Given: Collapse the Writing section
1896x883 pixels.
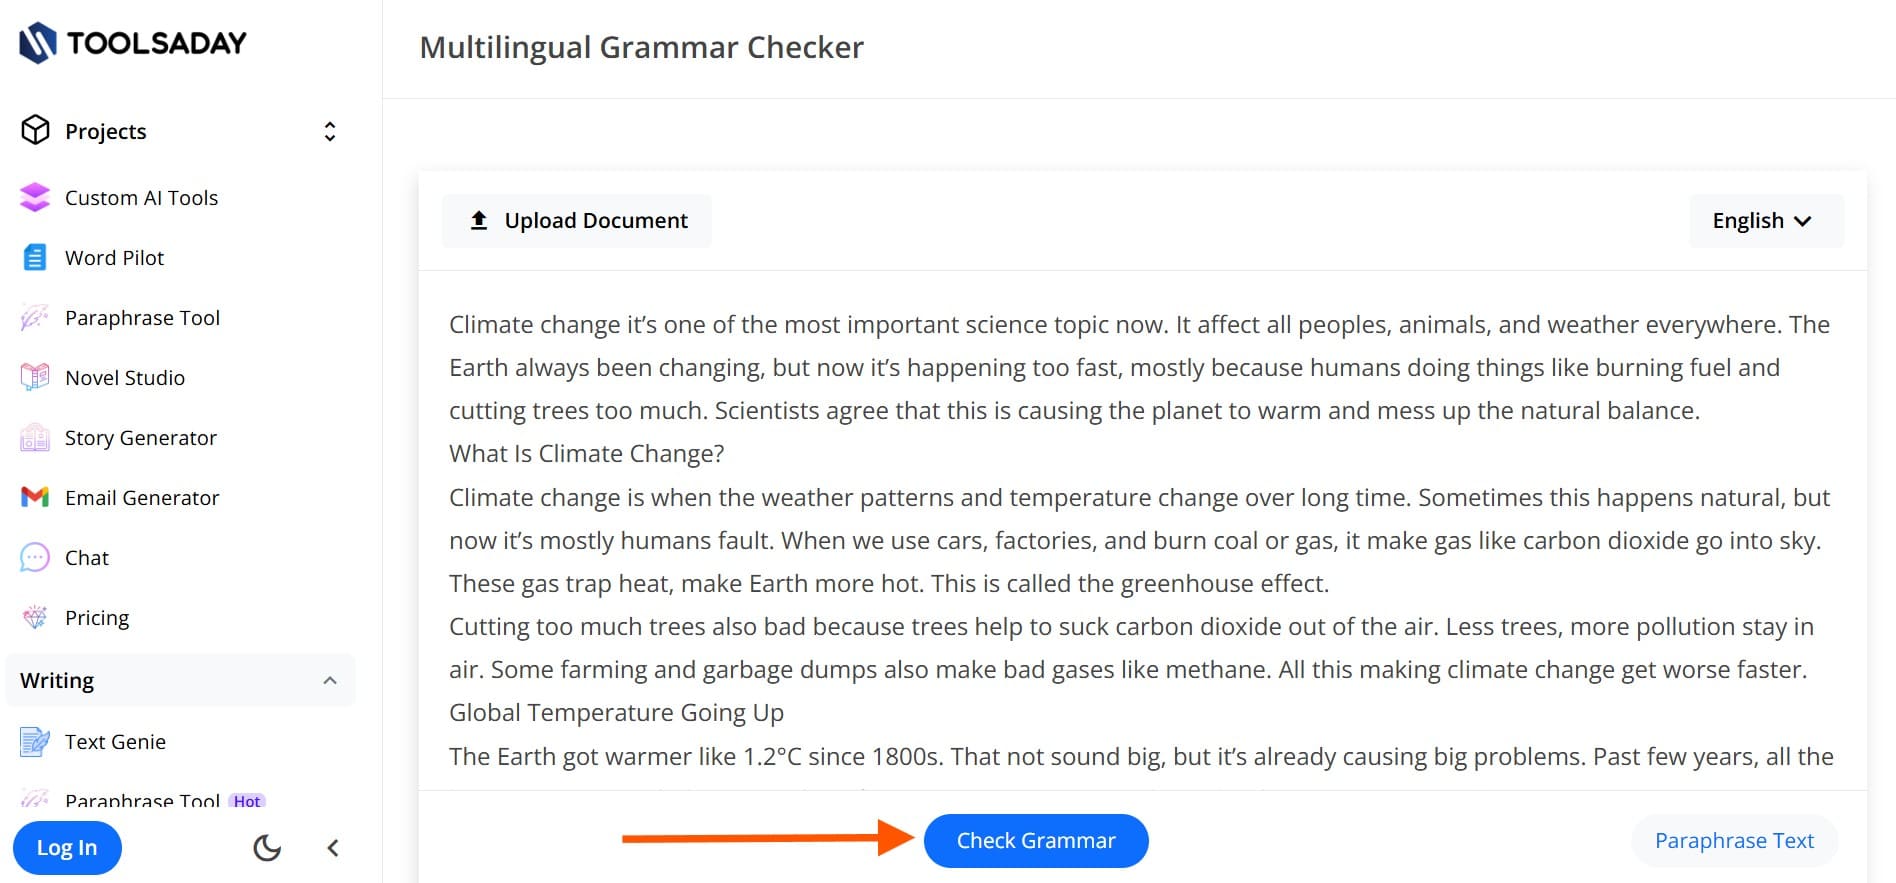Looking at the screenshot, I should click(330, 680).
